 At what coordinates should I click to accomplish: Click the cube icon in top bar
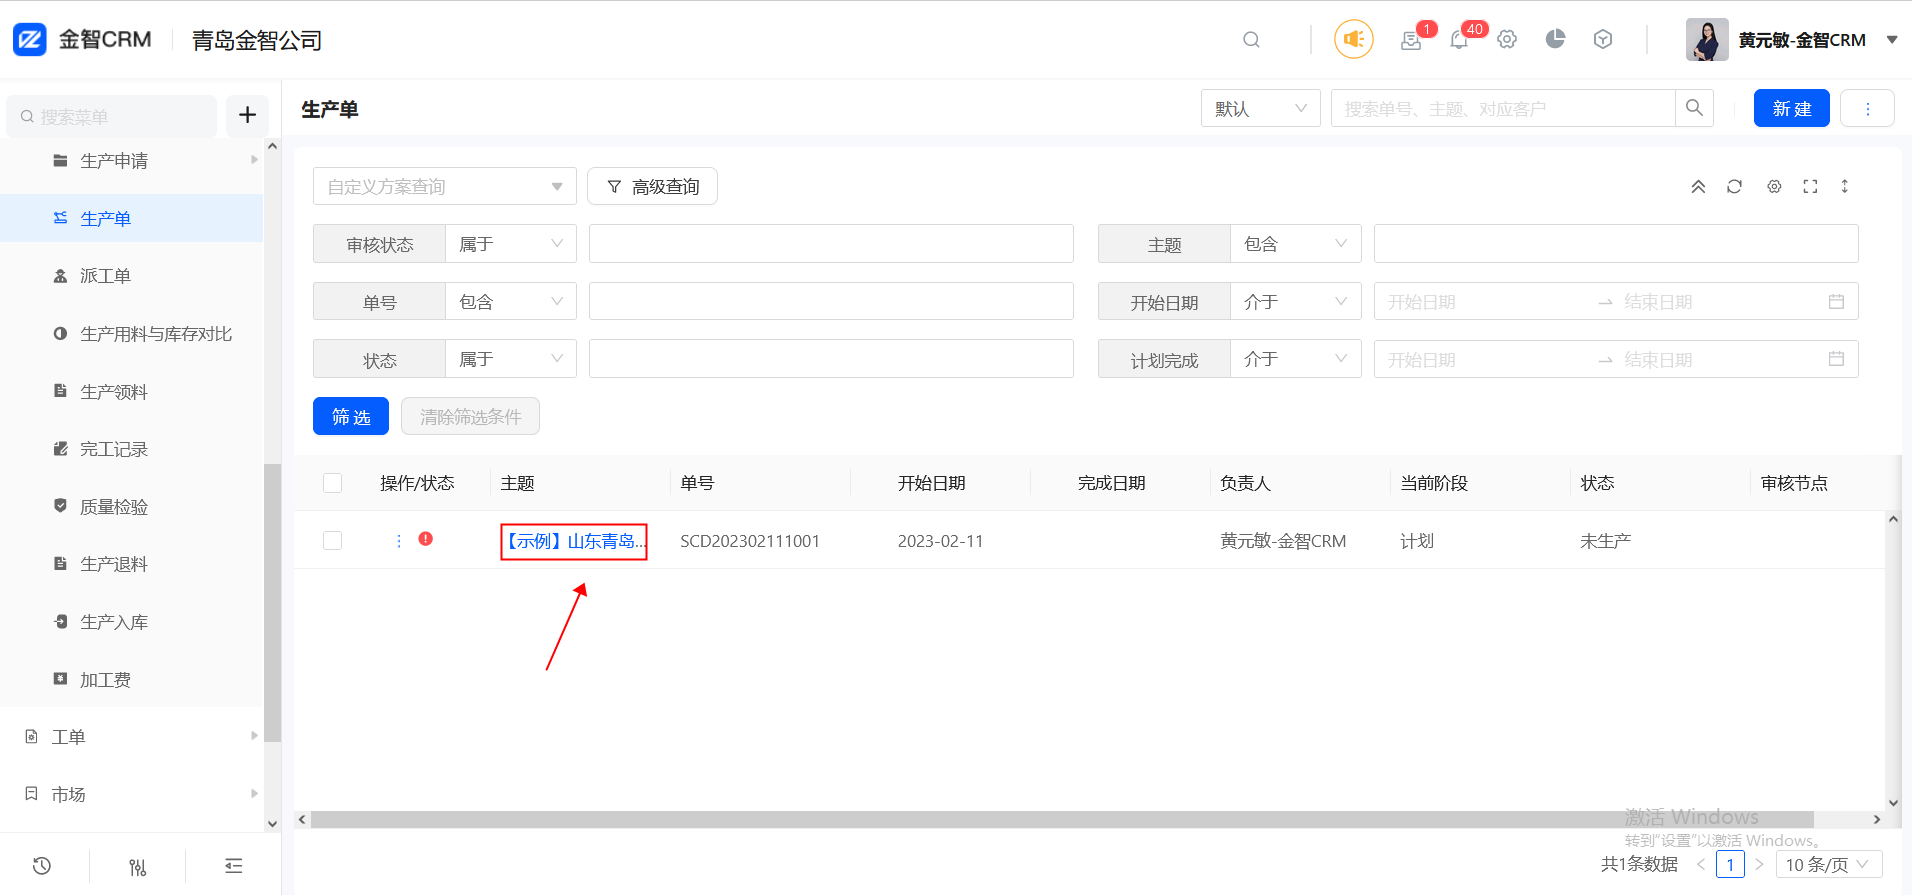coord(1603,39)
